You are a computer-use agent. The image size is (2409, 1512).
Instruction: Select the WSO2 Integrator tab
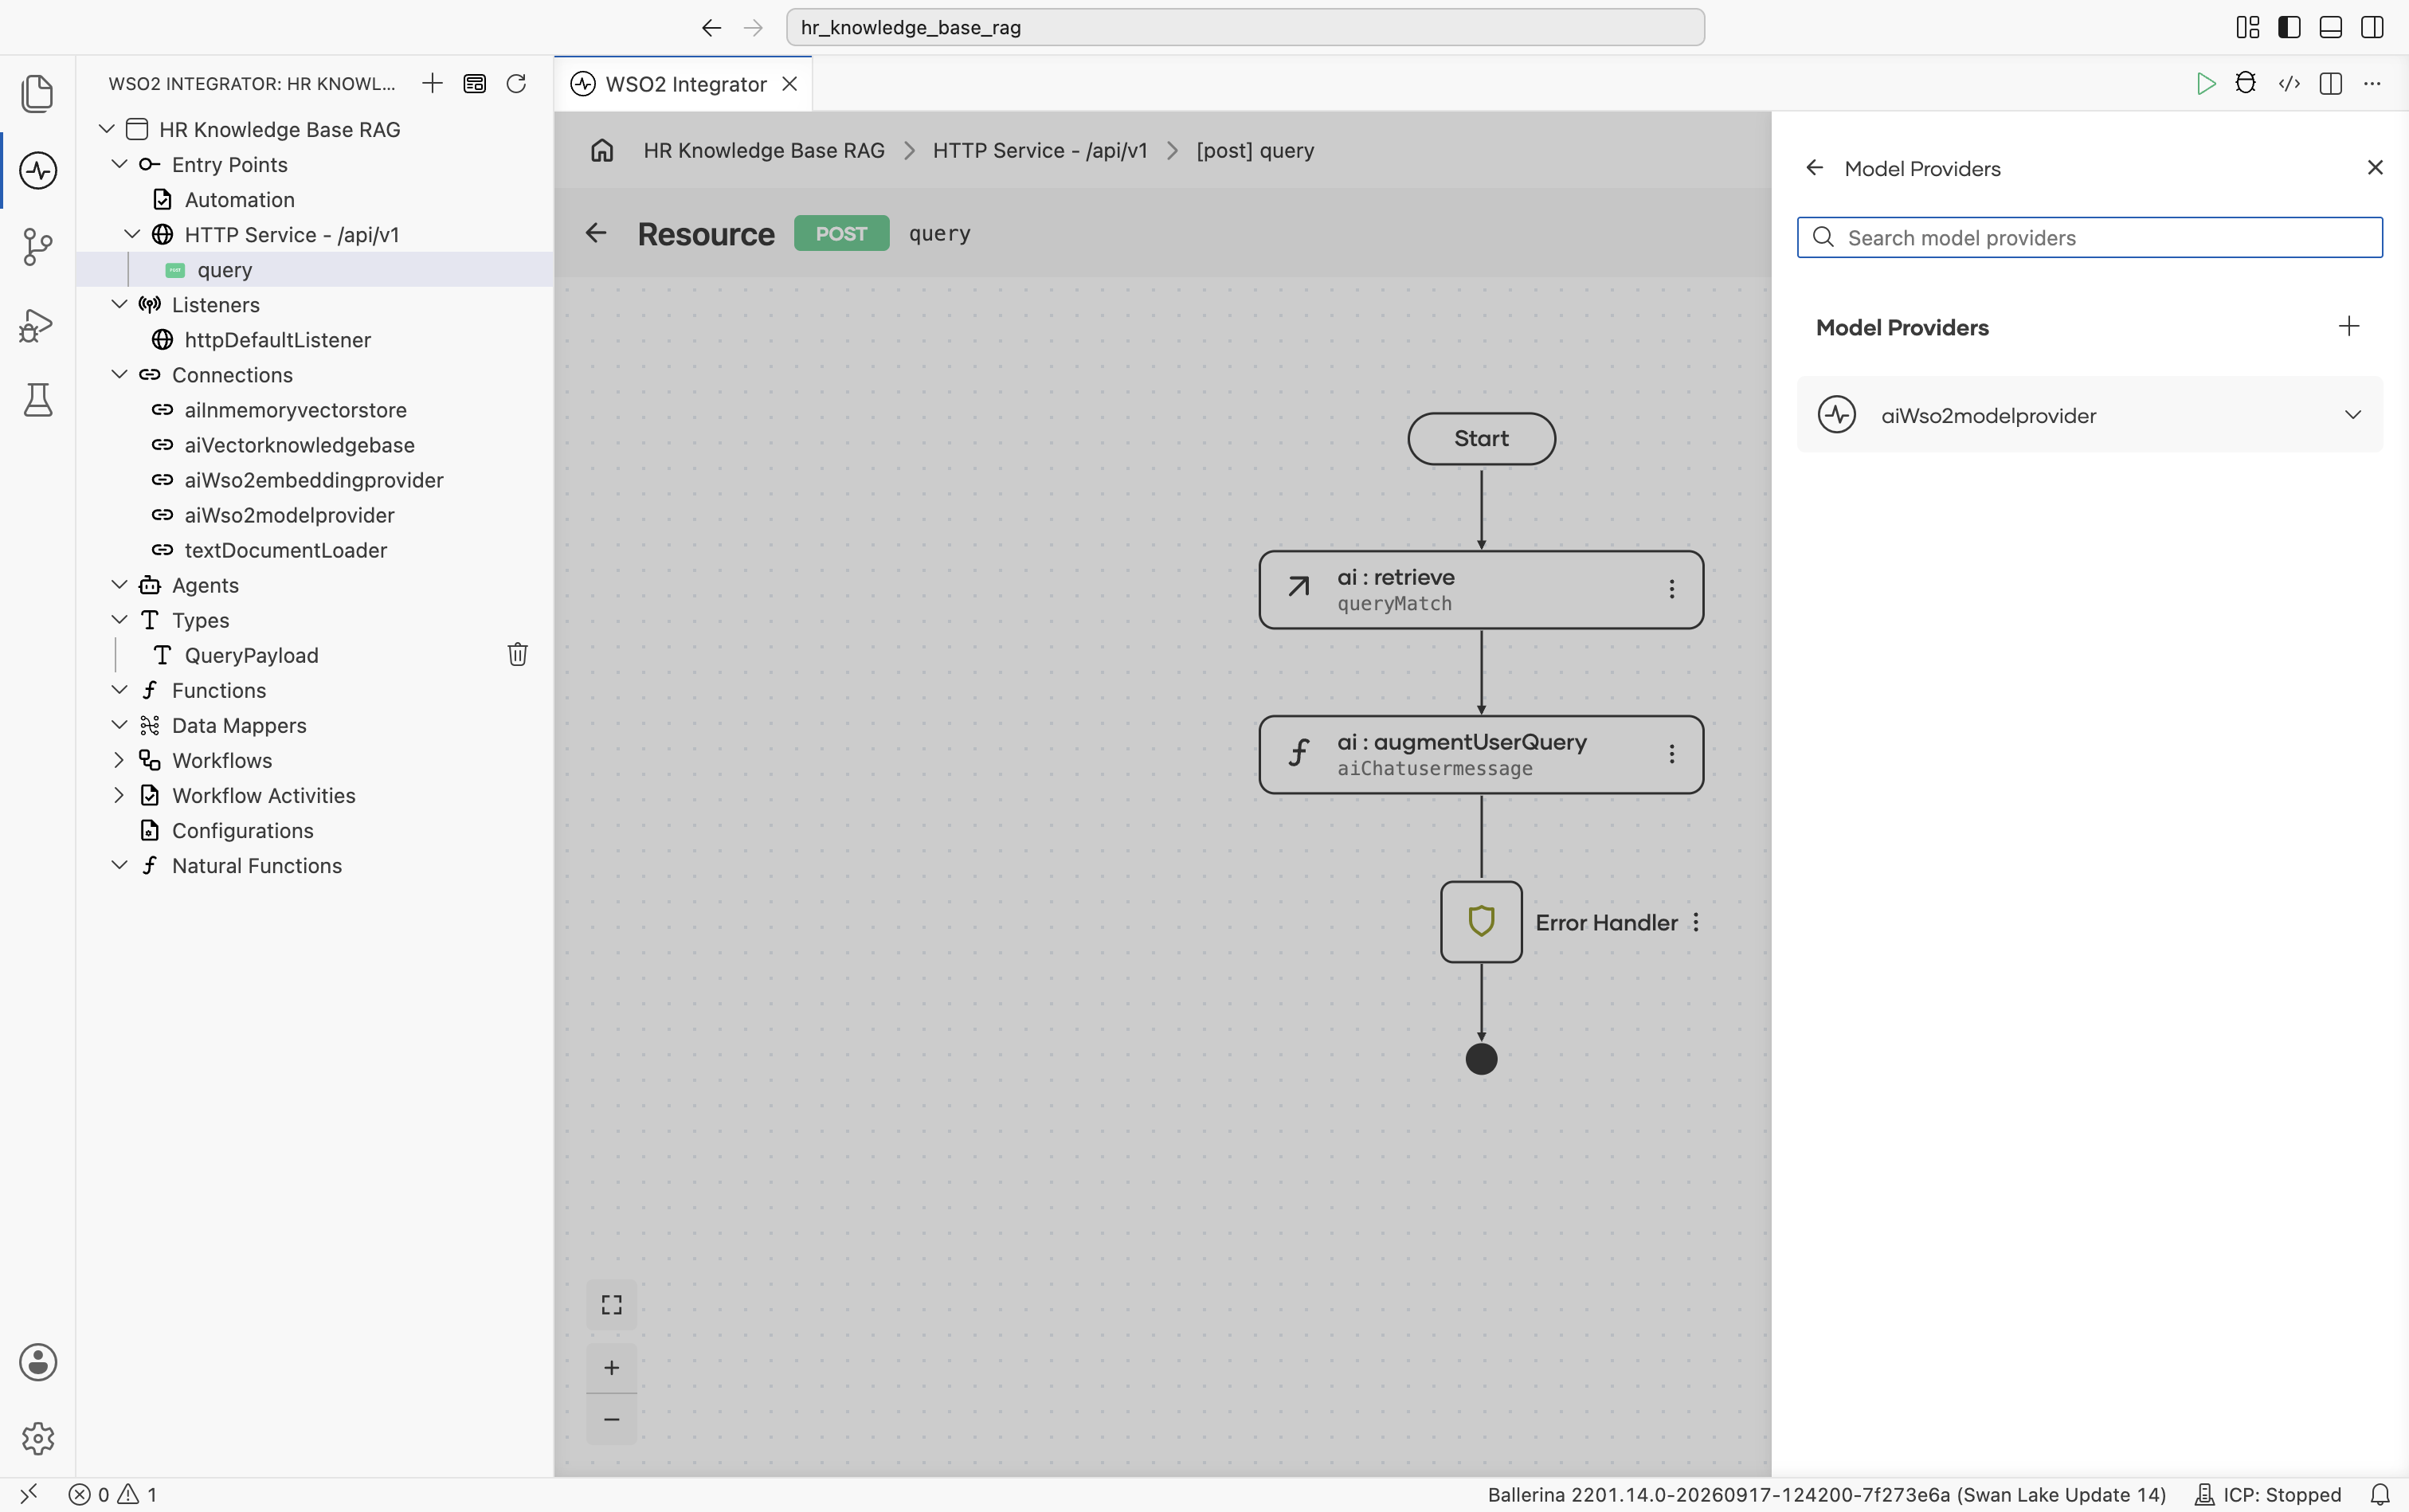(x=683, y=84)
